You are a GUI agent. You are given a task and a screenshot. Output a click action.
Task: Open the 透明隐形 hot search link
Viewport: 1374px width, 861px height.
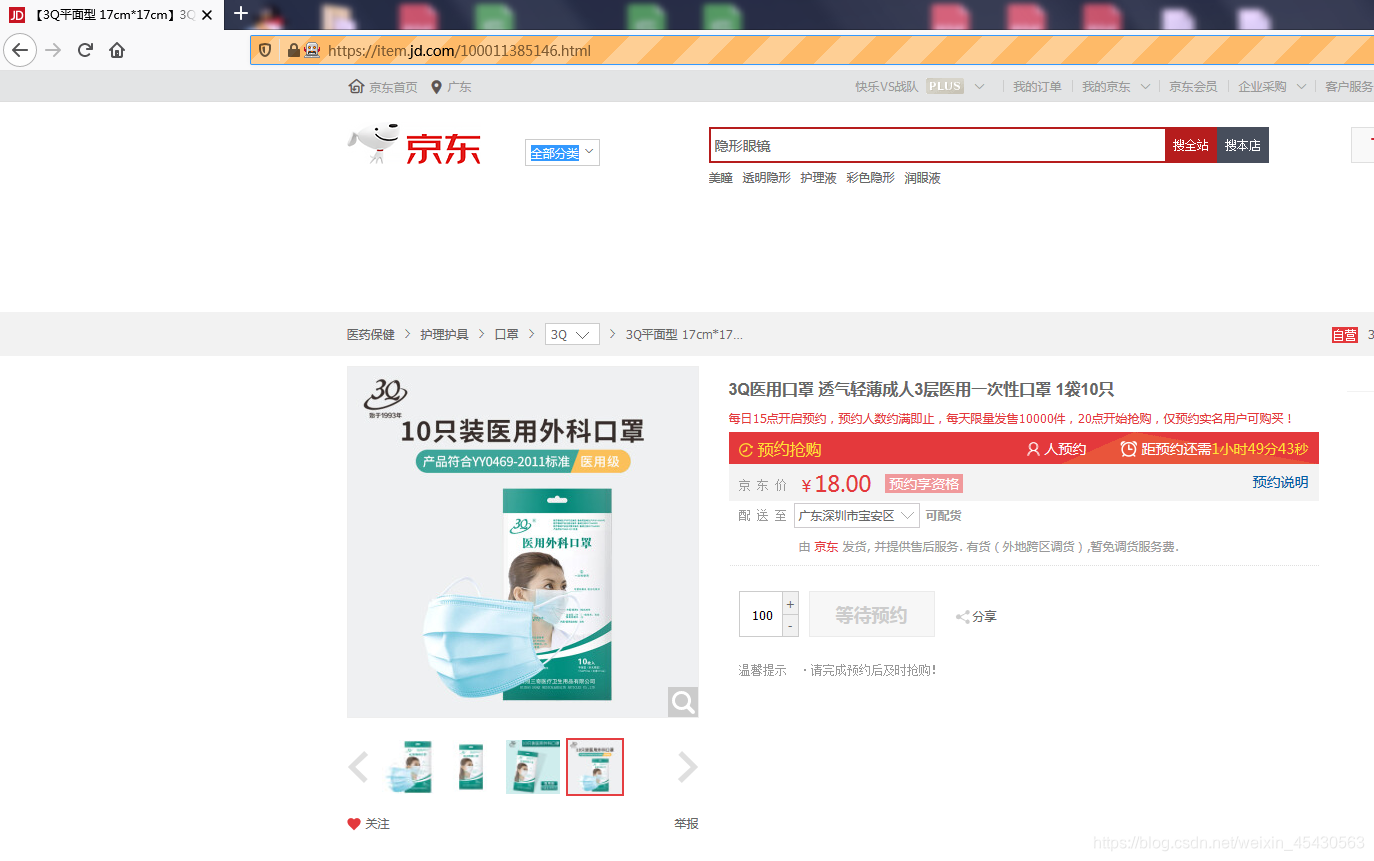765,177
